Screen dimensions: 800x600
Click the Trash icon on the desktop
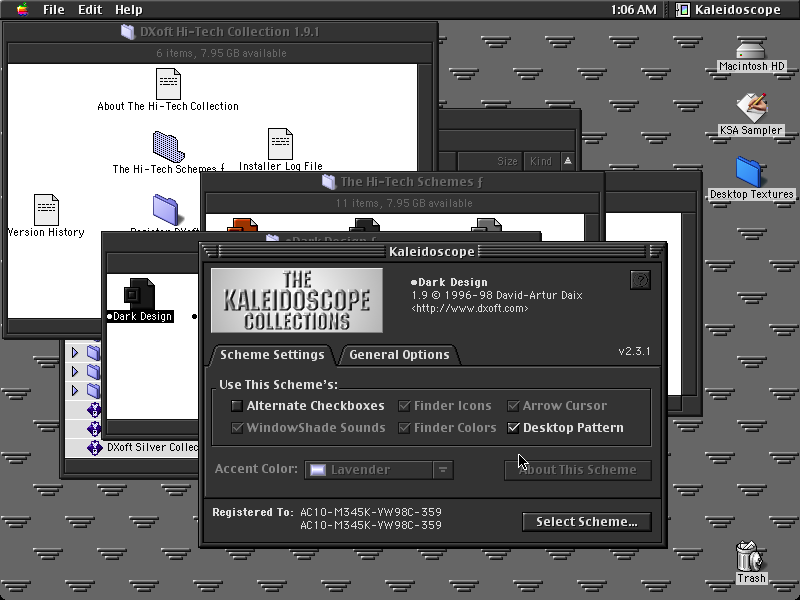[x=749, y=557]
